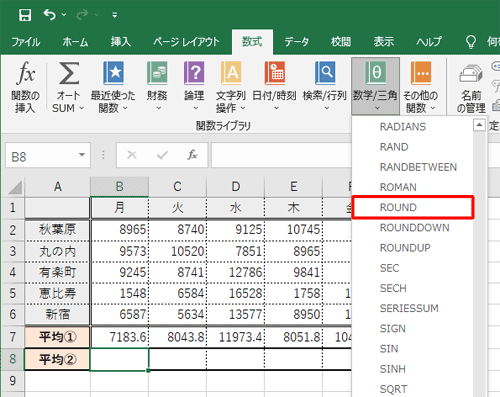
Task: Select the 数式 ribbon tab
Action: pyautogui.click(x=252, y=42)
